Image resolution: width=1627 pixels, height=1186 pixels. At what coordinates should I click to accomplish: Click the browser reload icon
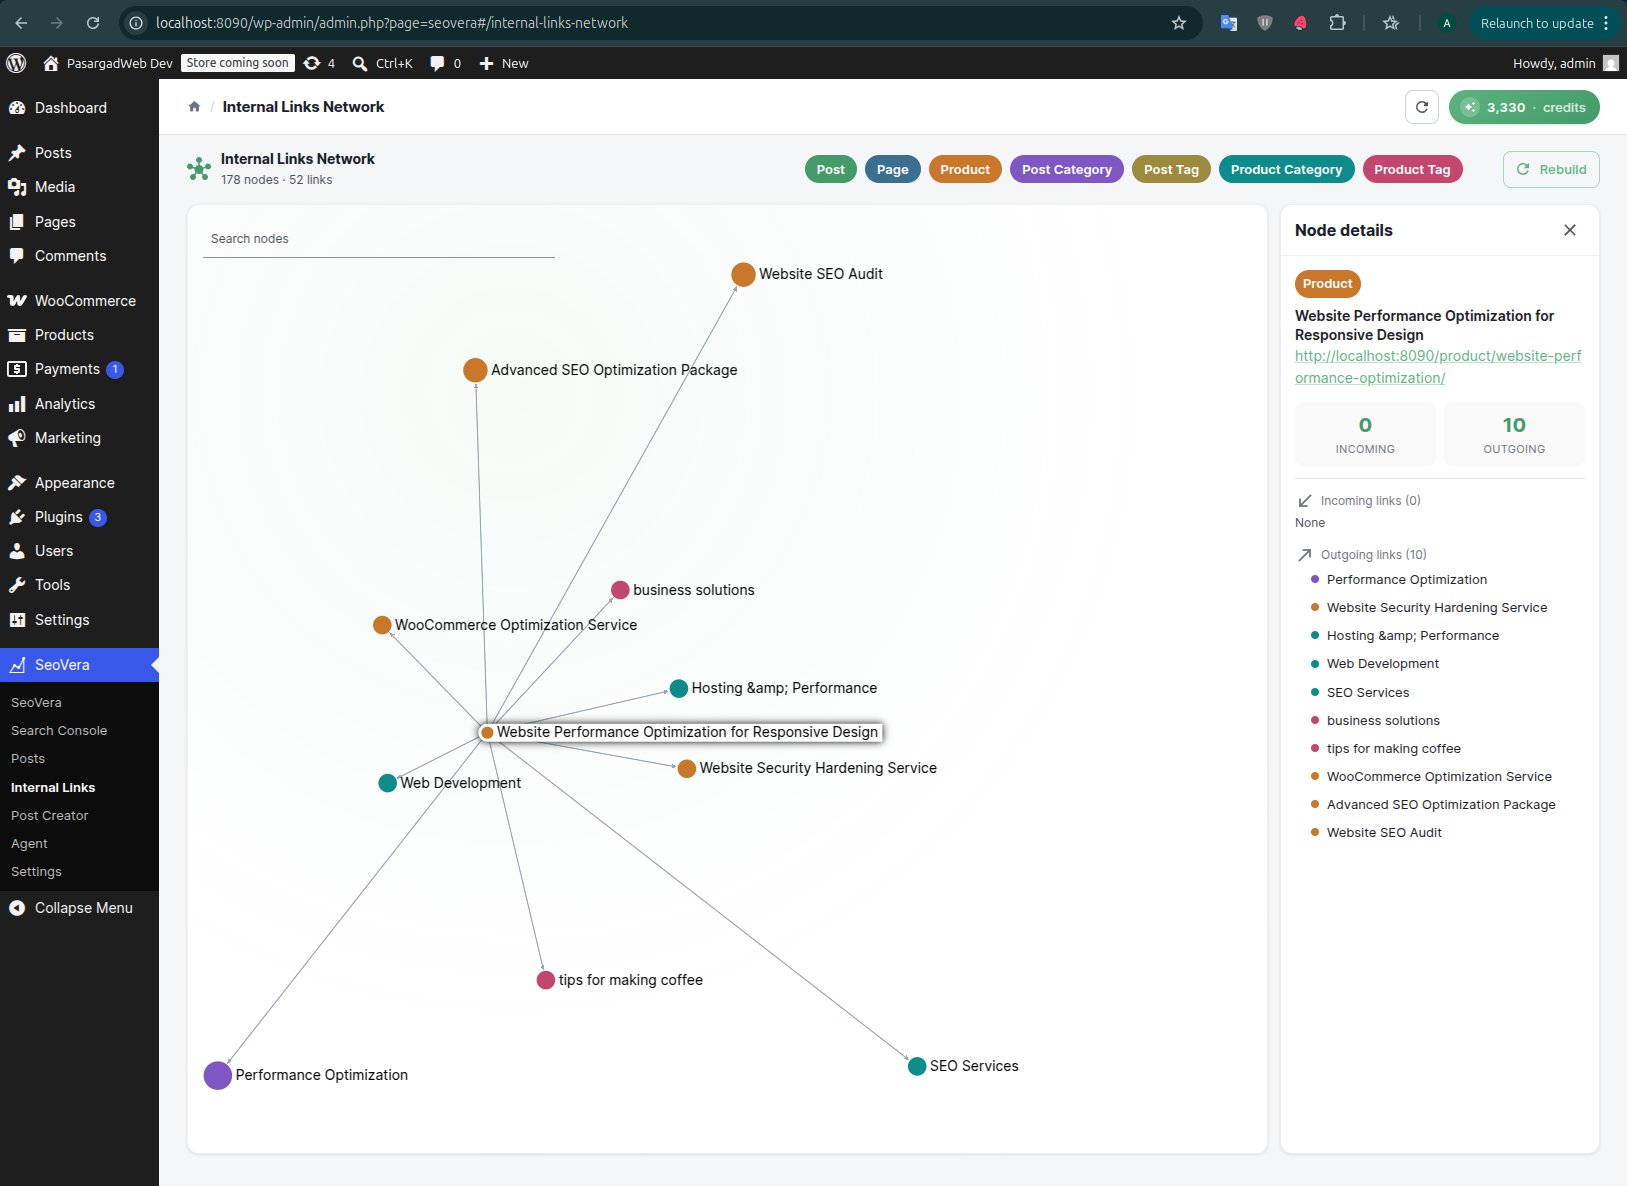pos(92,23)
